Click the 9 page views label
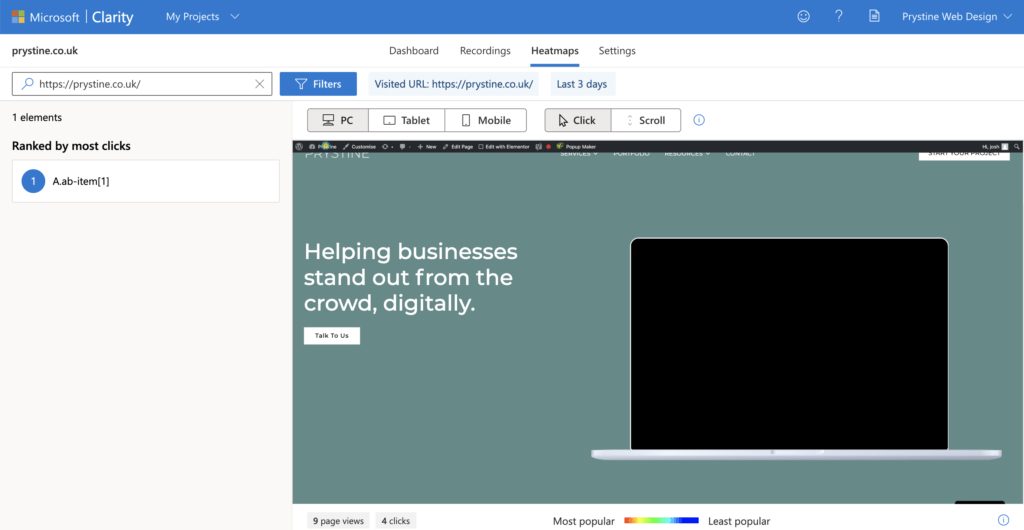This screenshot has width=1024, height=530. coord(338,520)
